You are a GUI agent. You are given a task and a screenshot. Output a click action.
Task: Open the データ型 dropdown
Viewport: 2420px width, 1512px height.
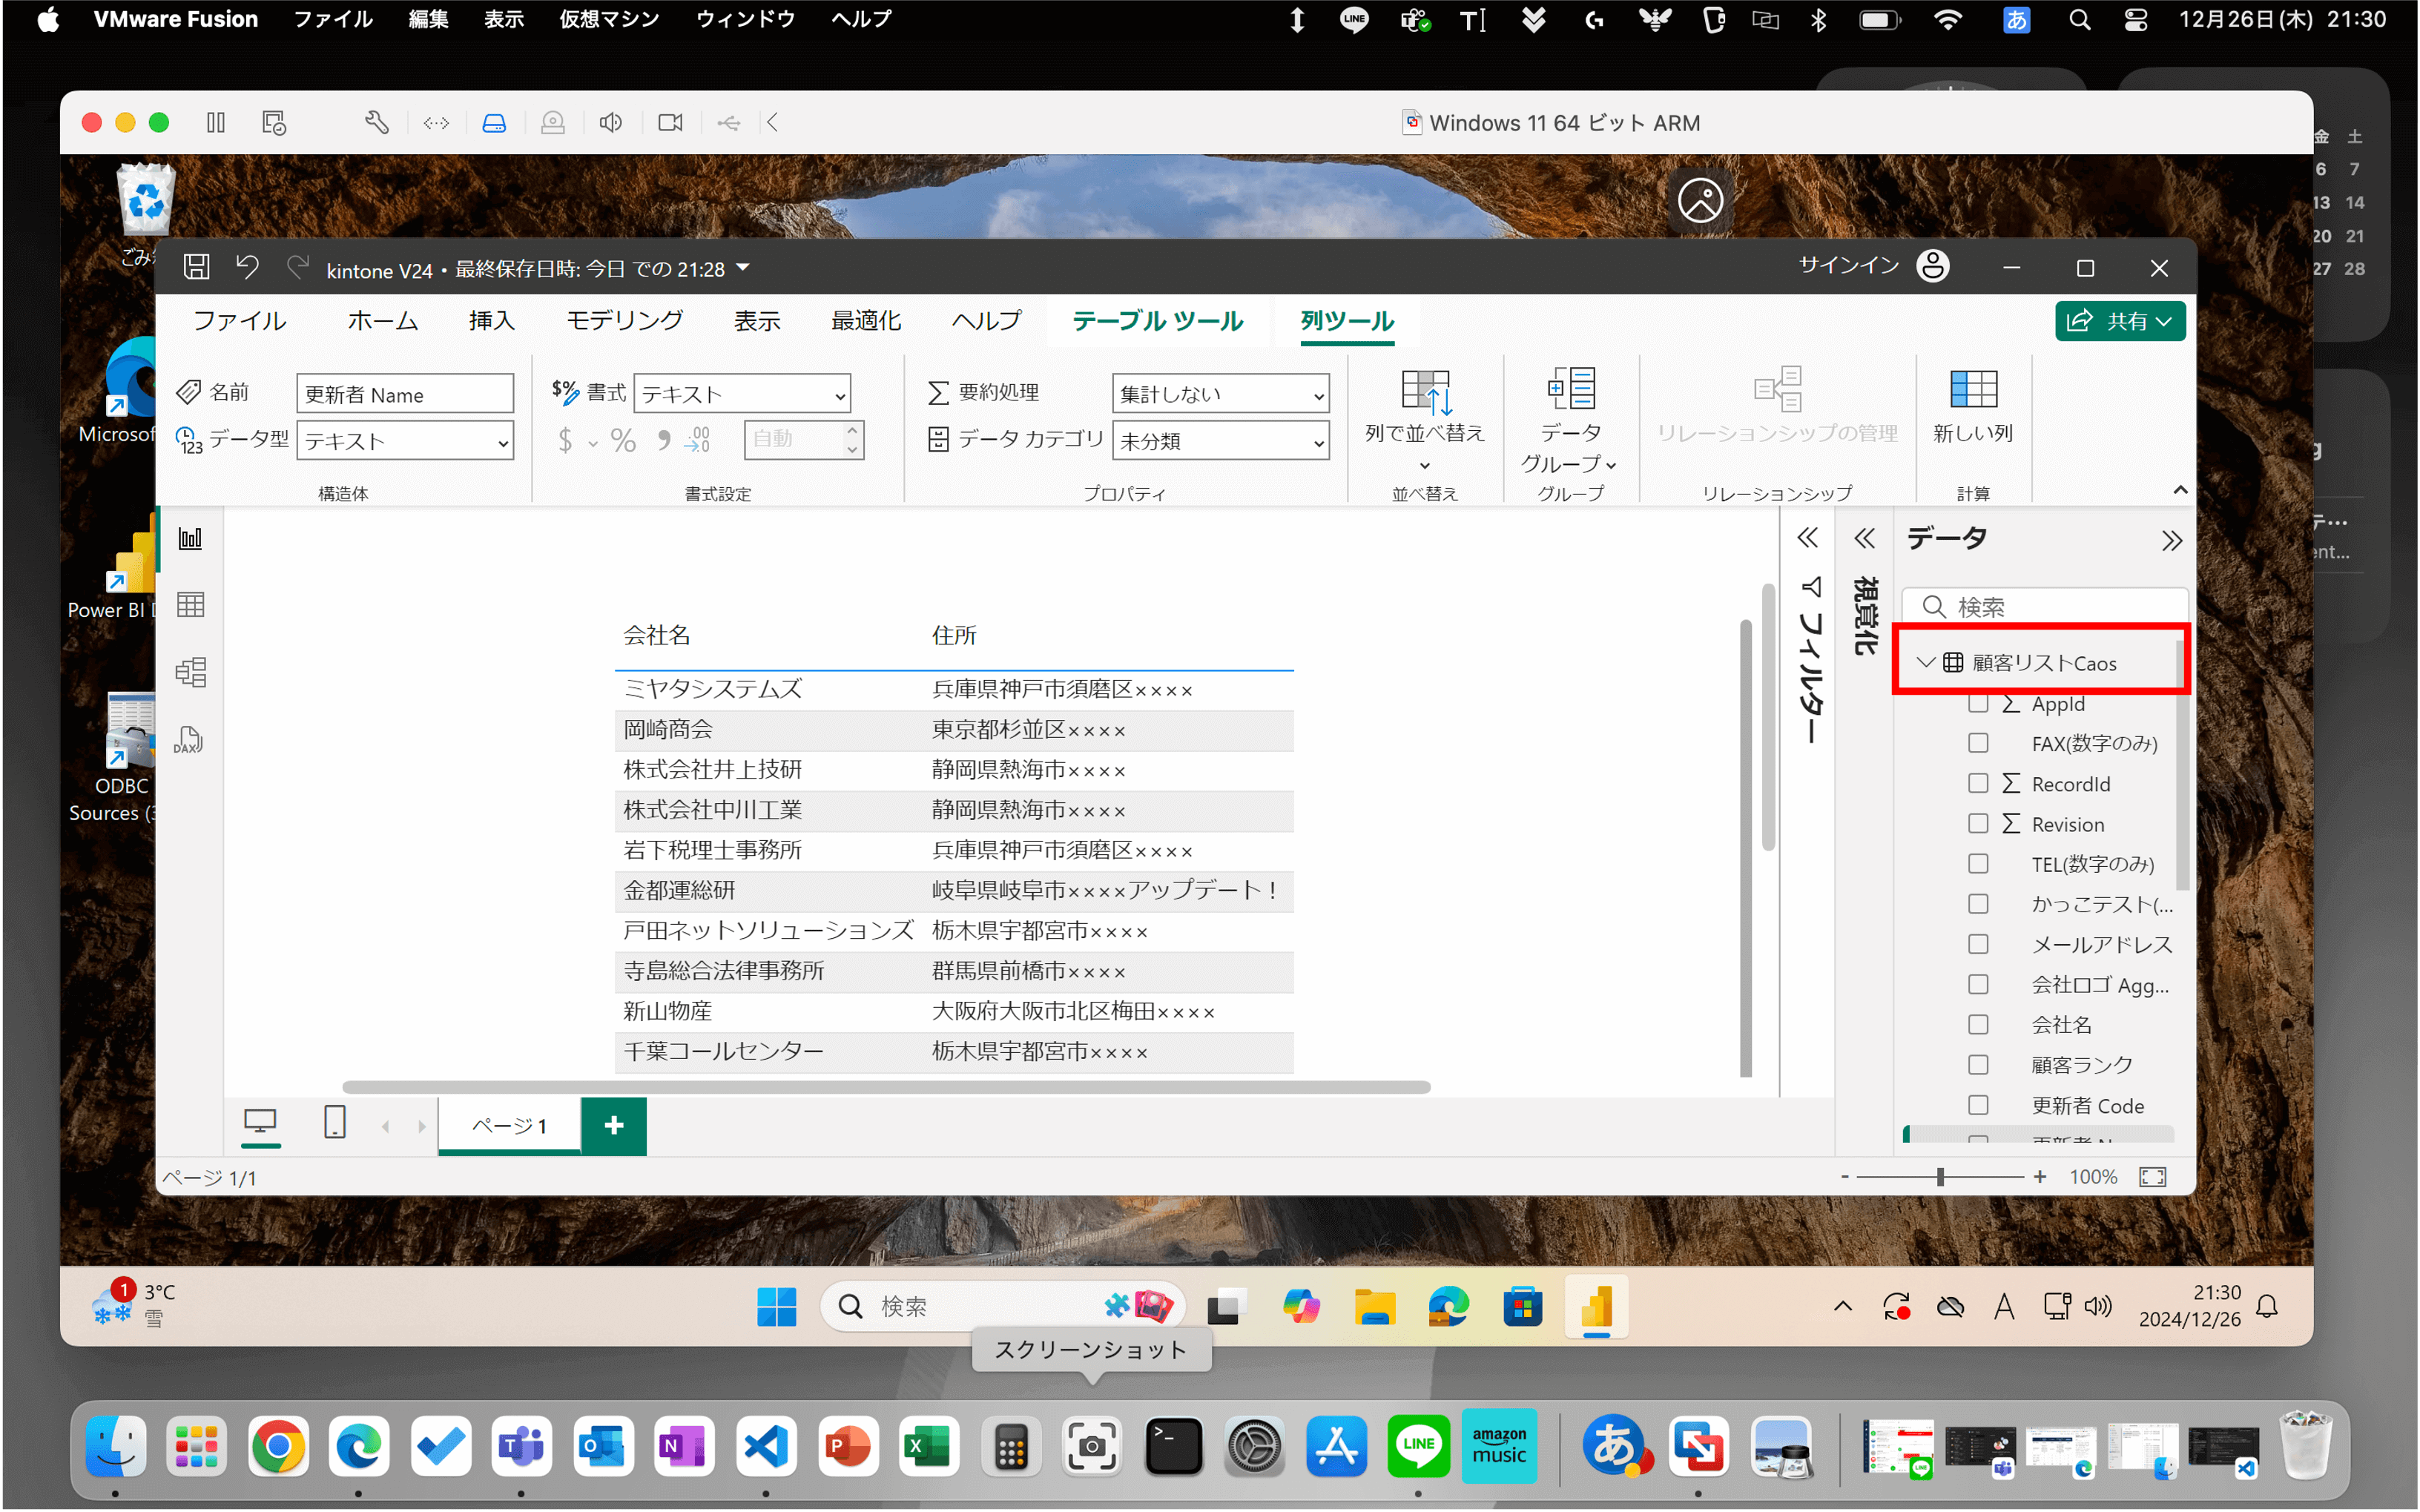tap(405, 441)
